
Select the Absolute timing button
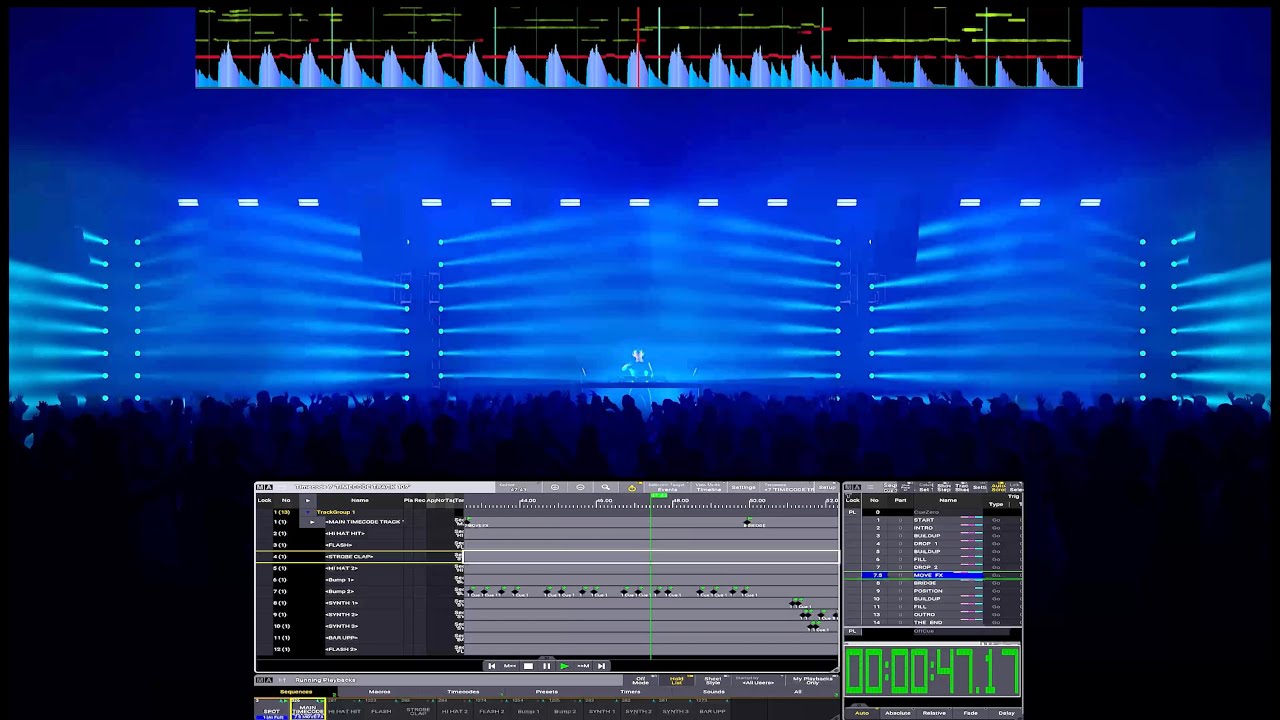(x=898, y=713)
